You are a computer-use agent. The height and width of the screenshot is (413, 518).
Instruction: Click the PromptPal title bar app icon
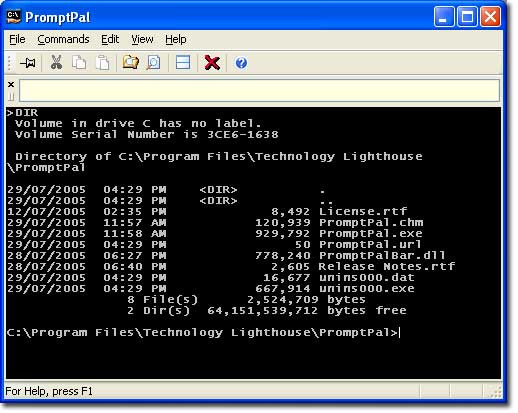[14, 17]
